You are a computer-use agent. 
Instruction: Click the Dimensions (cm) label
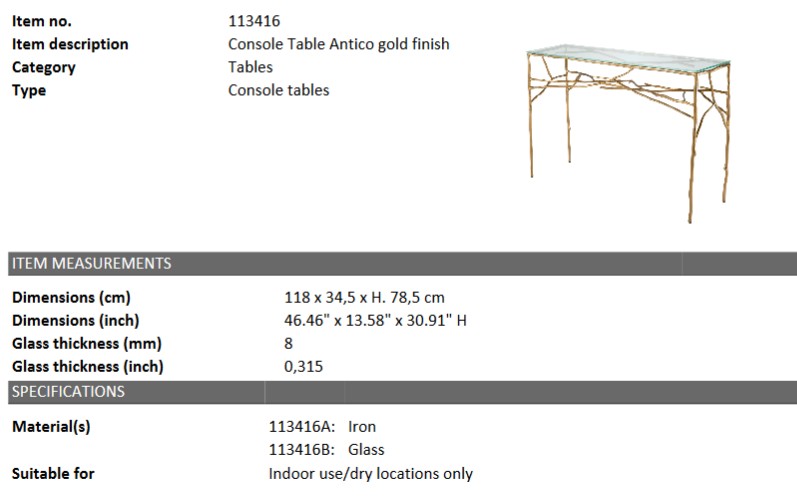71,297
